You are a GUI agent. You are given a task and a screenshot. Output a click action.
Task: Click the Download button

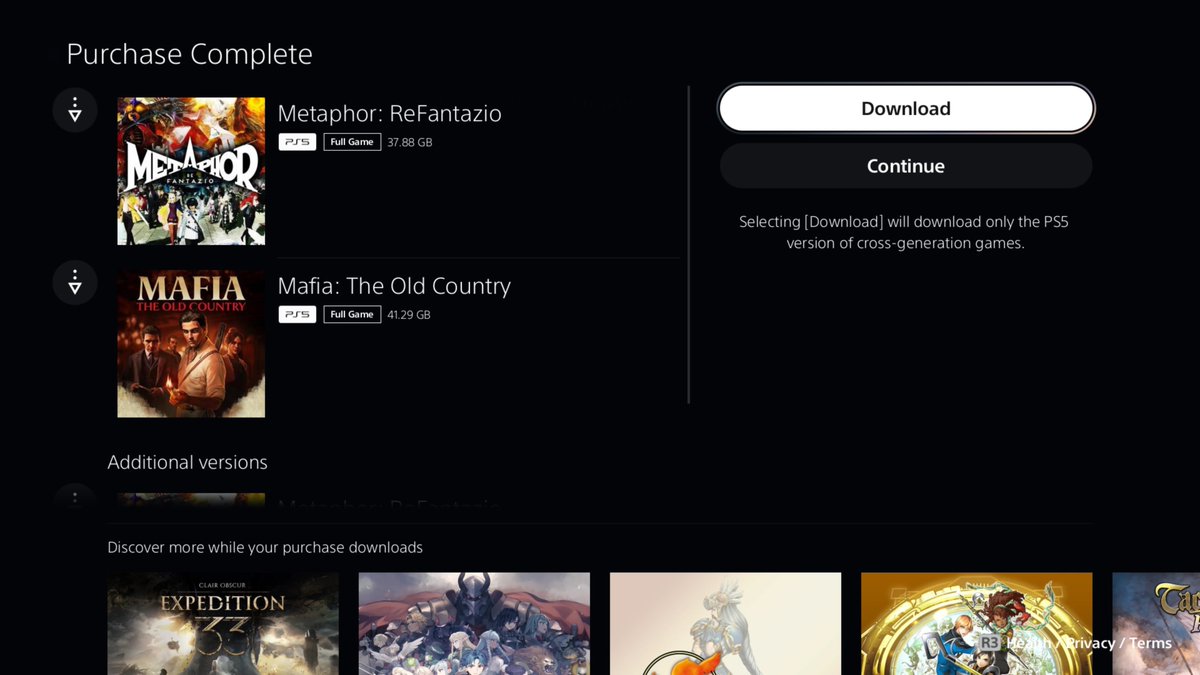906,108
